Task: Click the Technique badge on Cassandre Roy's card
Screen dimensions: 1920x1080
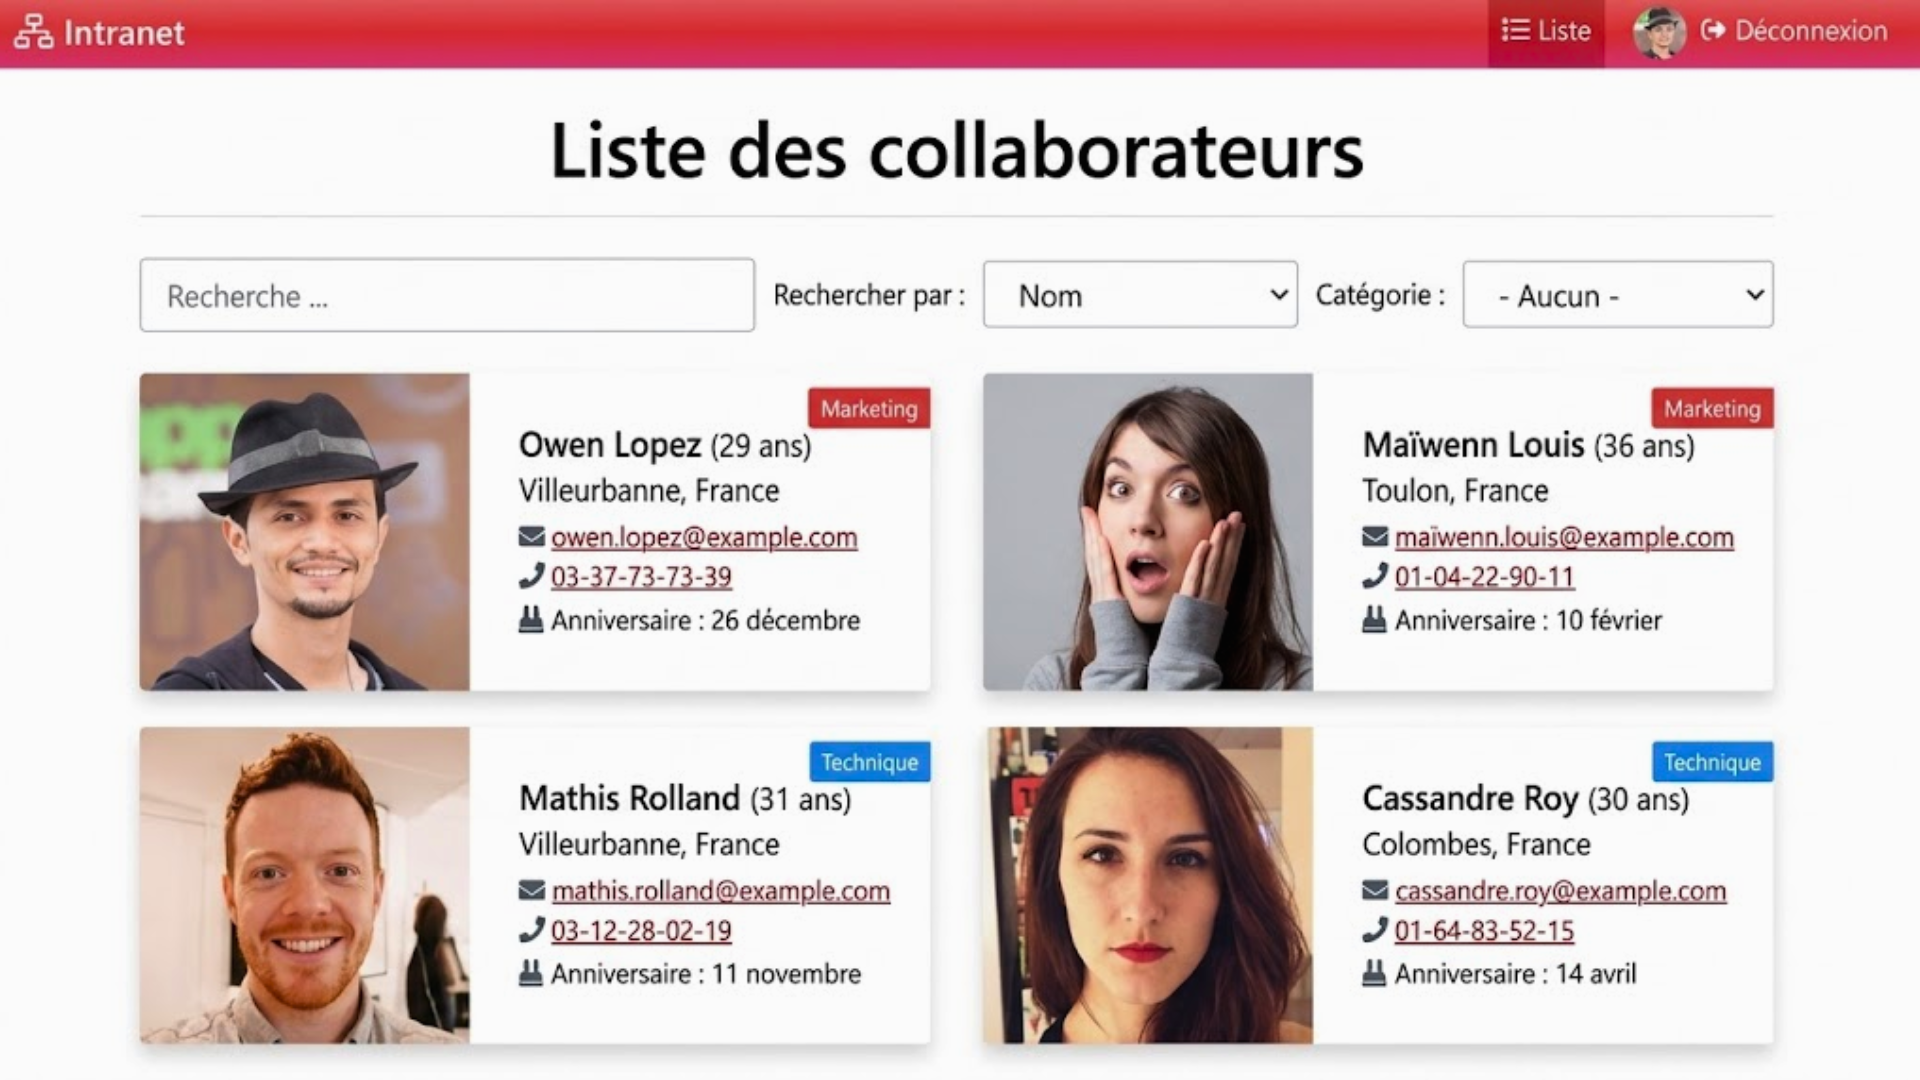Action: 1712,762
